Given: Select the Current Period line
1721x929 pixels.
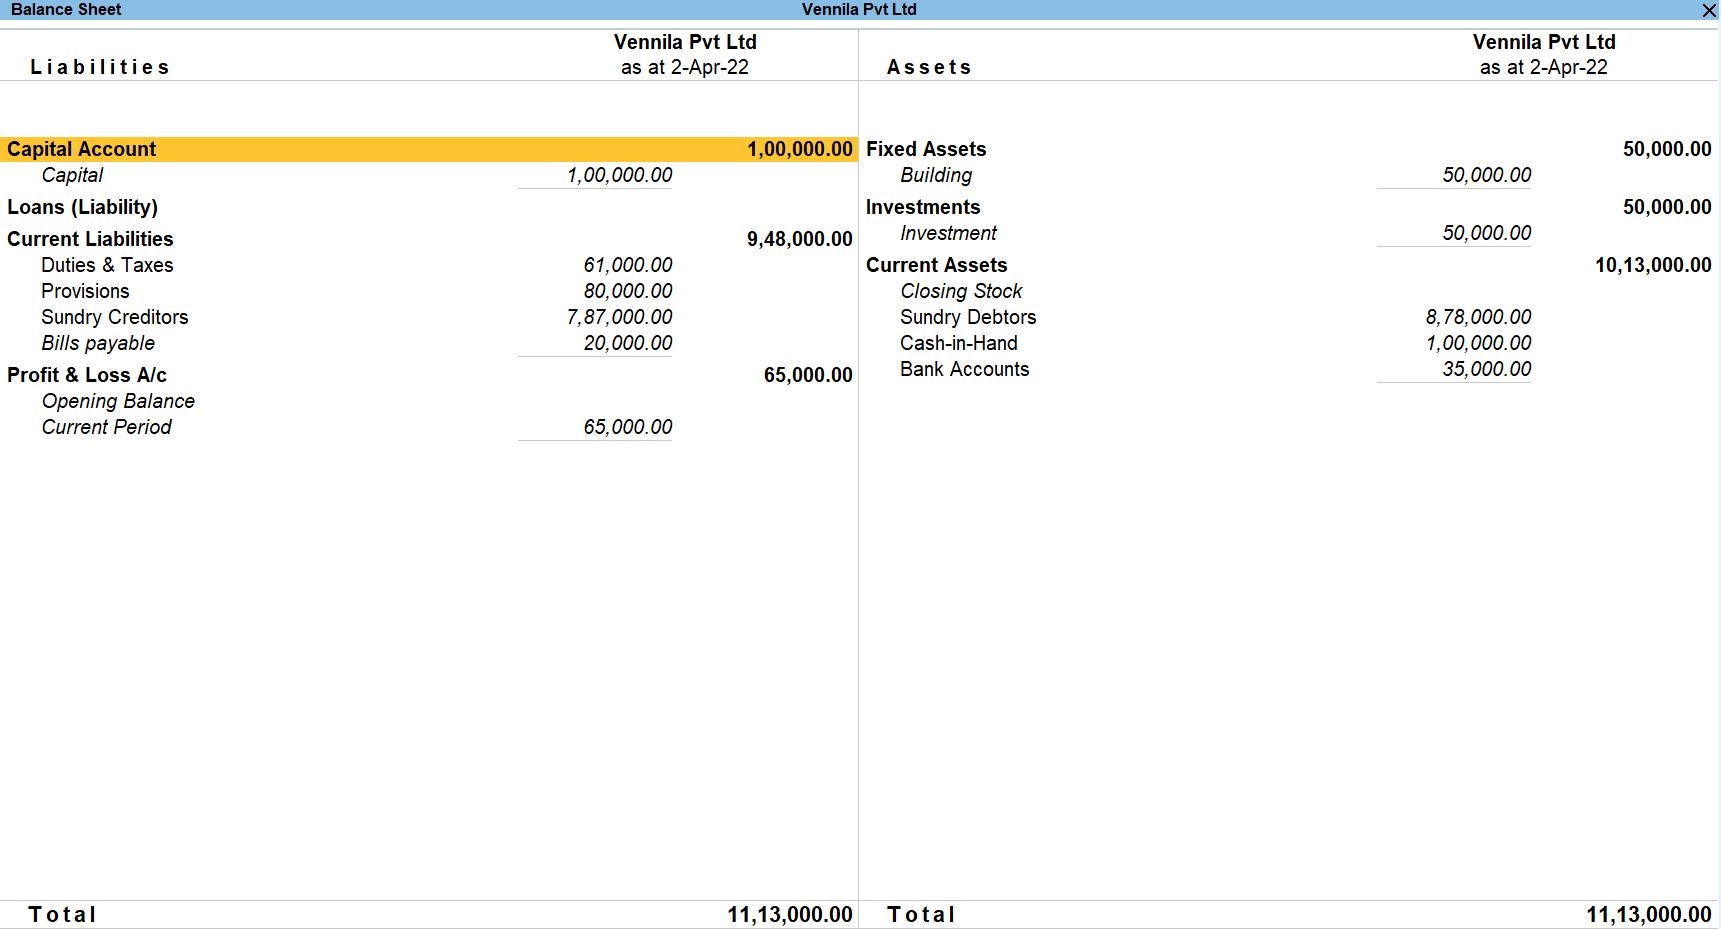Looking at the screenshot, I should [106, 427].
